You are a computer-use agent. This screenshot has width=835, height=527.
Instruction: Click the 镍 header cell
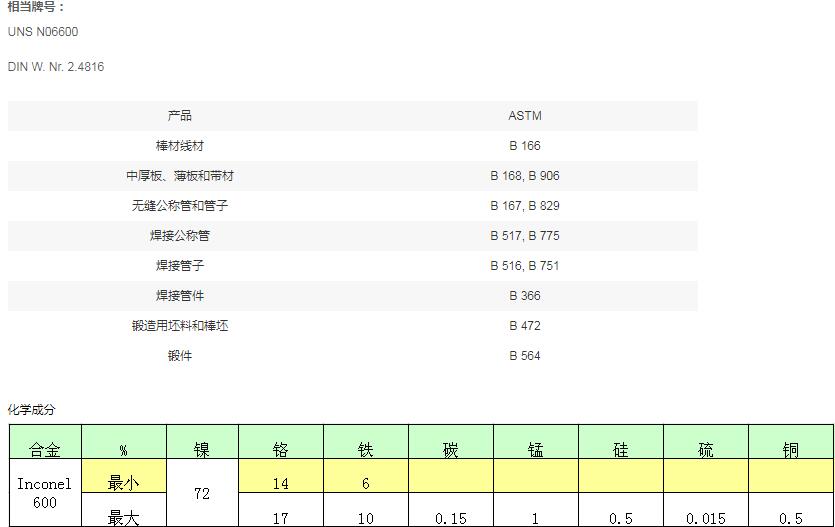202,442
